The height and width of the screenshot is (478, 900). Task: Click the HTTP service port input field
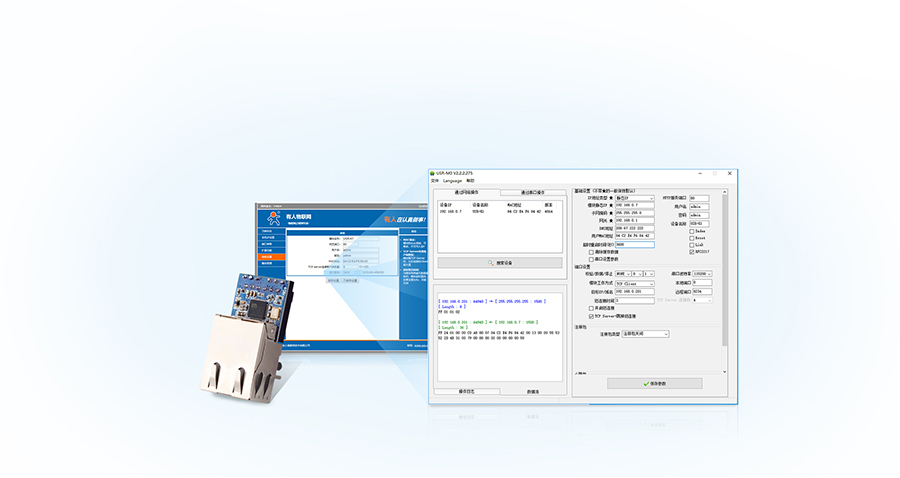click(x=699, y=198)
